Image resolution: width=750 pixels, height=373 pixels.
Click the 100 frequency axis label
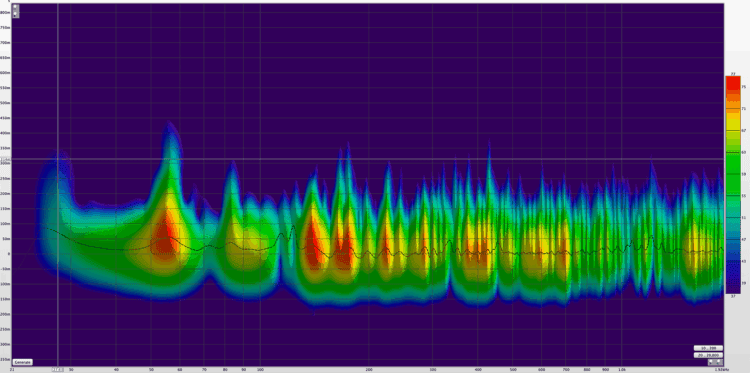(x=260, y=370)
